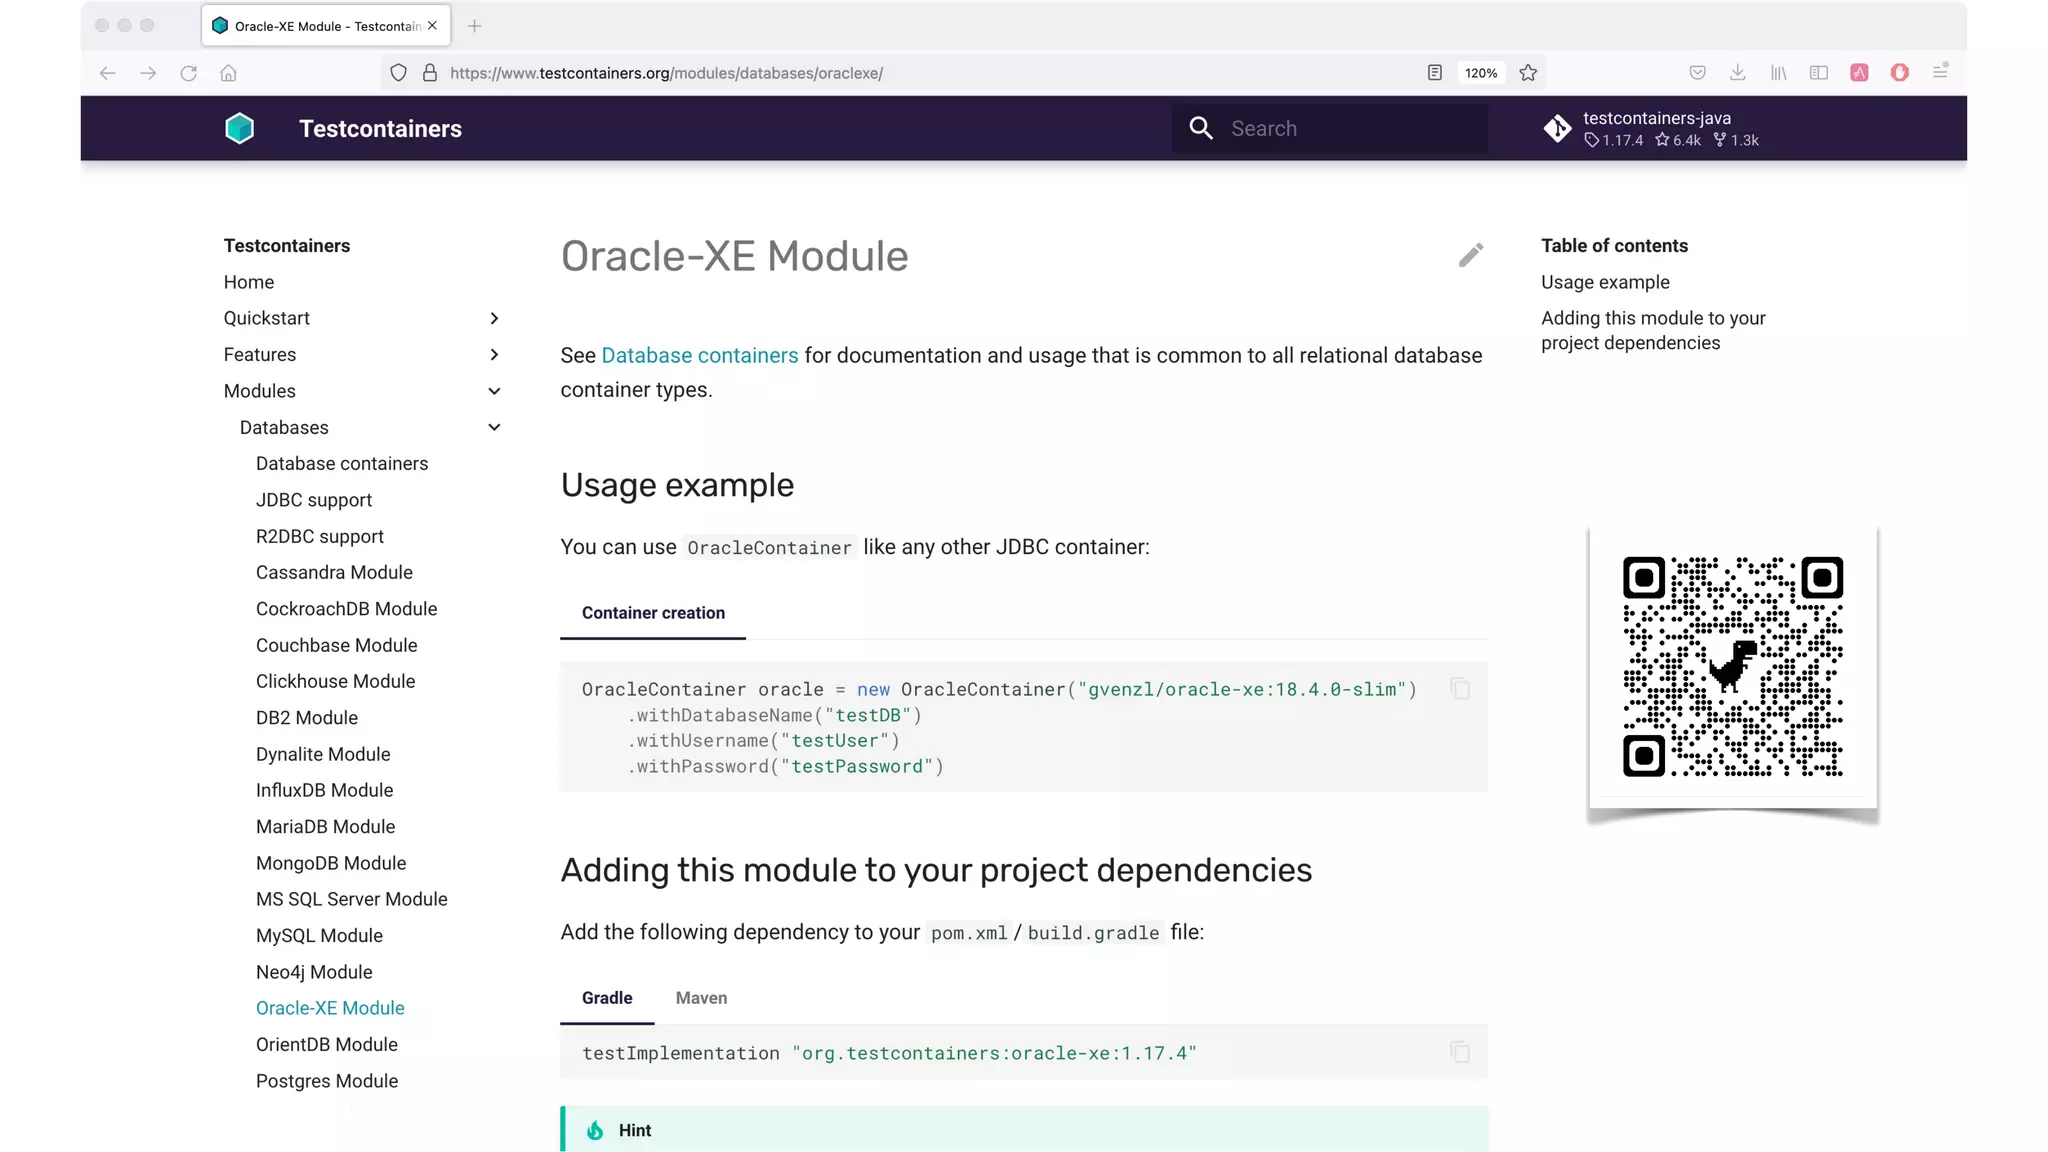Open Postgres Module page
Screen dimensions: 2048x1152
pos(327,1081)
